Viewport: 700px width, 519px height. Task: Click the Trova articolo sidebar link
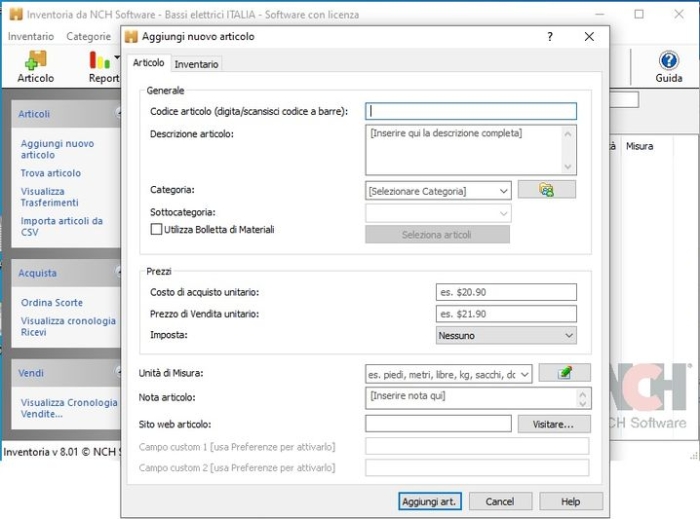tap(51, 173)
